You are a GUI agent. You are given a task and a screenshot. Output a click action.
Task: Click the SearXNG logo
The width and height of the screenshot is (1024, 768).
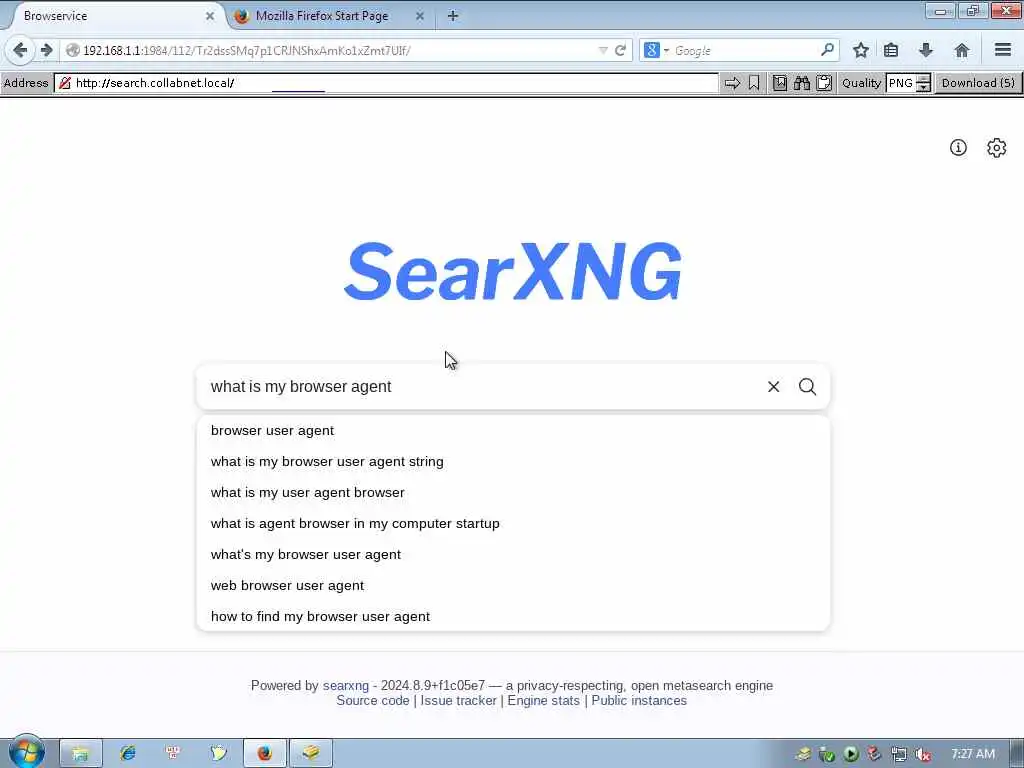click(x=513, y=271)
